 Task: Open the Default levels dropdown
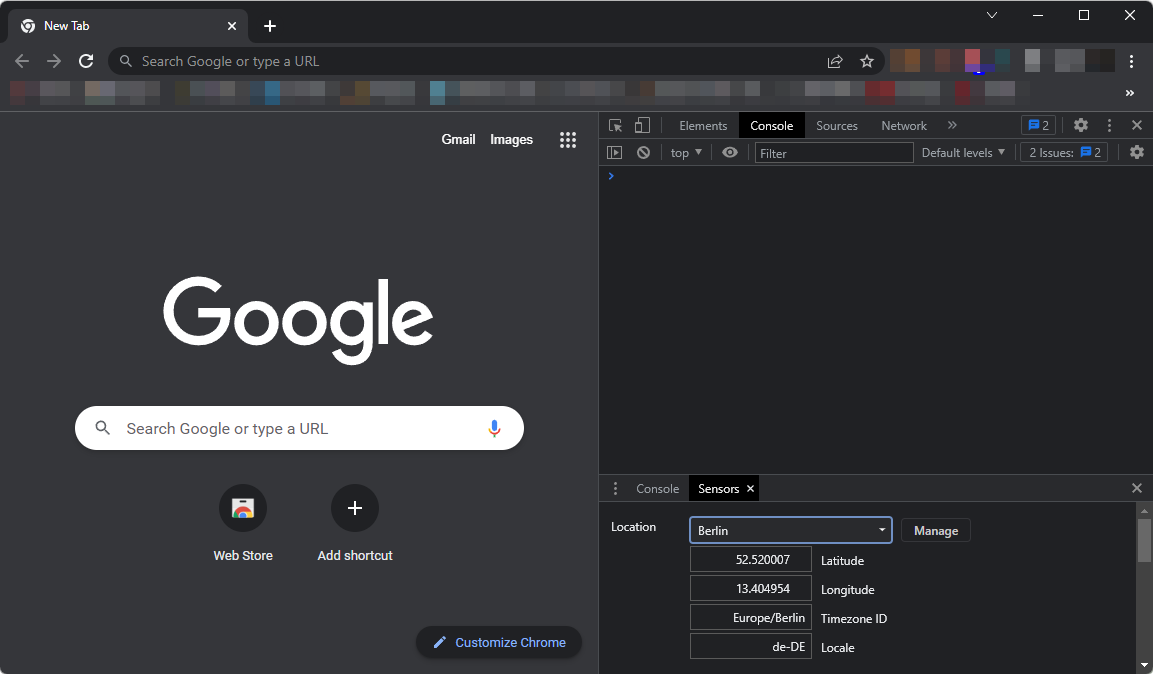point(962,152)
